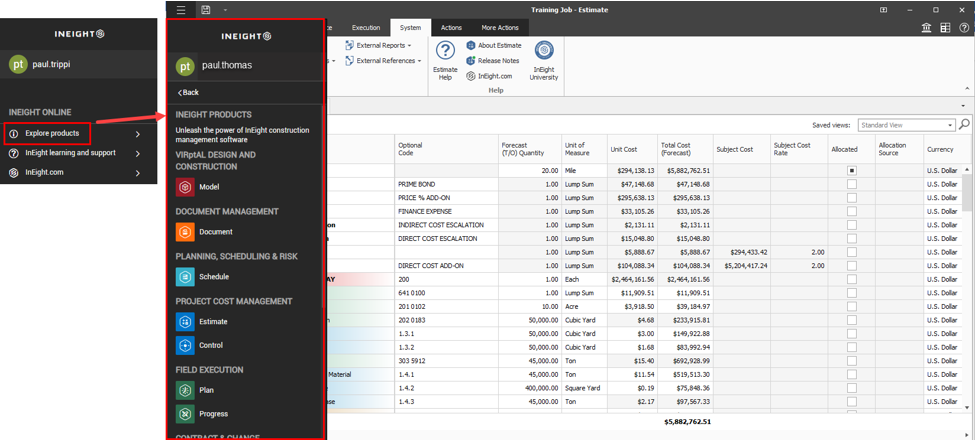Click the Progress product label
This screenshot has width=975, height=440.
213,413
